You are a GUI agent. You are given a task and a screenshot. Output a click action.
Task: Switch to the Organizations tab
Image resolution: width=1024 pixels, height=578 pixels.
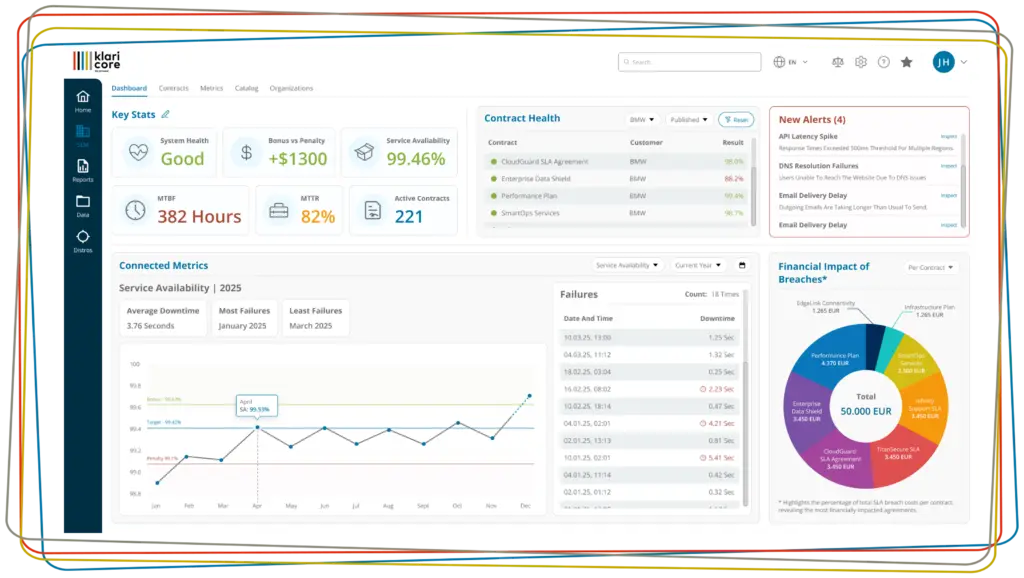291,88
